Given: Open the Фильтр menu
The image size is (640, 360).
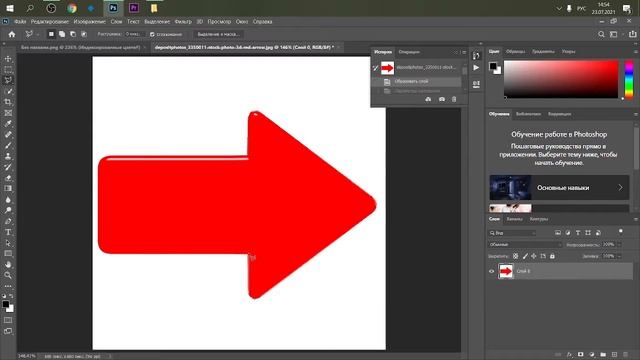Looking at the screenshot, I should click(x=183, y=22).
